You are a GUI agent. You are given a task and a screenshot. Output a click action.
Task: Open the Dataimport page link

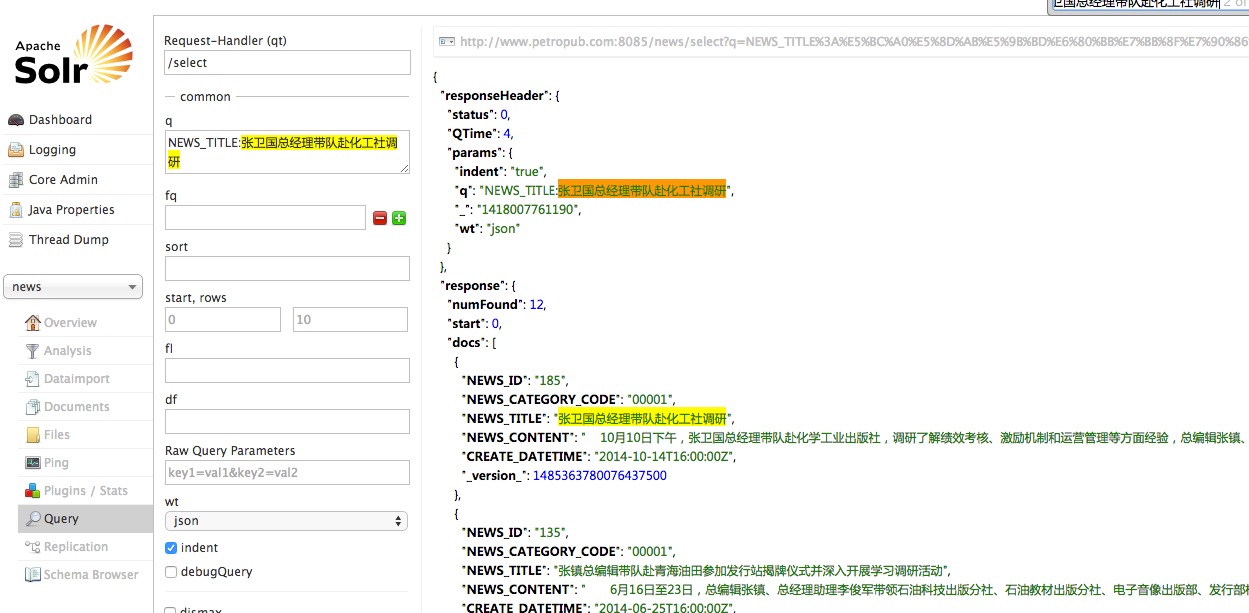point(77,379)
